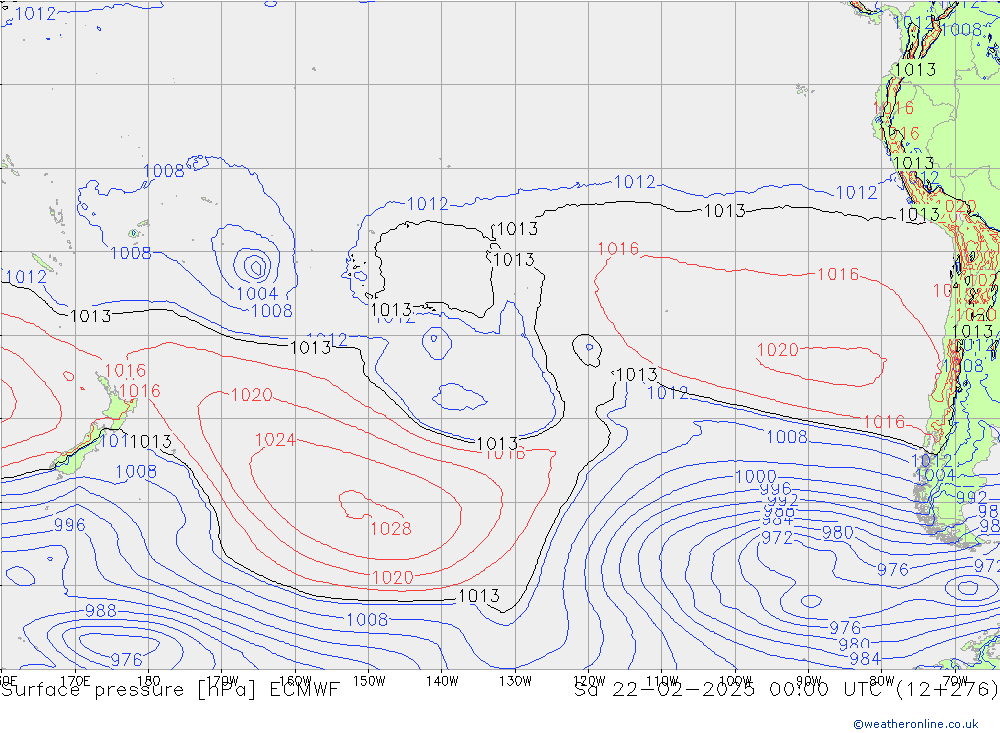The image size is (1000, 733).
Task: Click the blue 1000 isobar label
Action: [x=756, y=477]
